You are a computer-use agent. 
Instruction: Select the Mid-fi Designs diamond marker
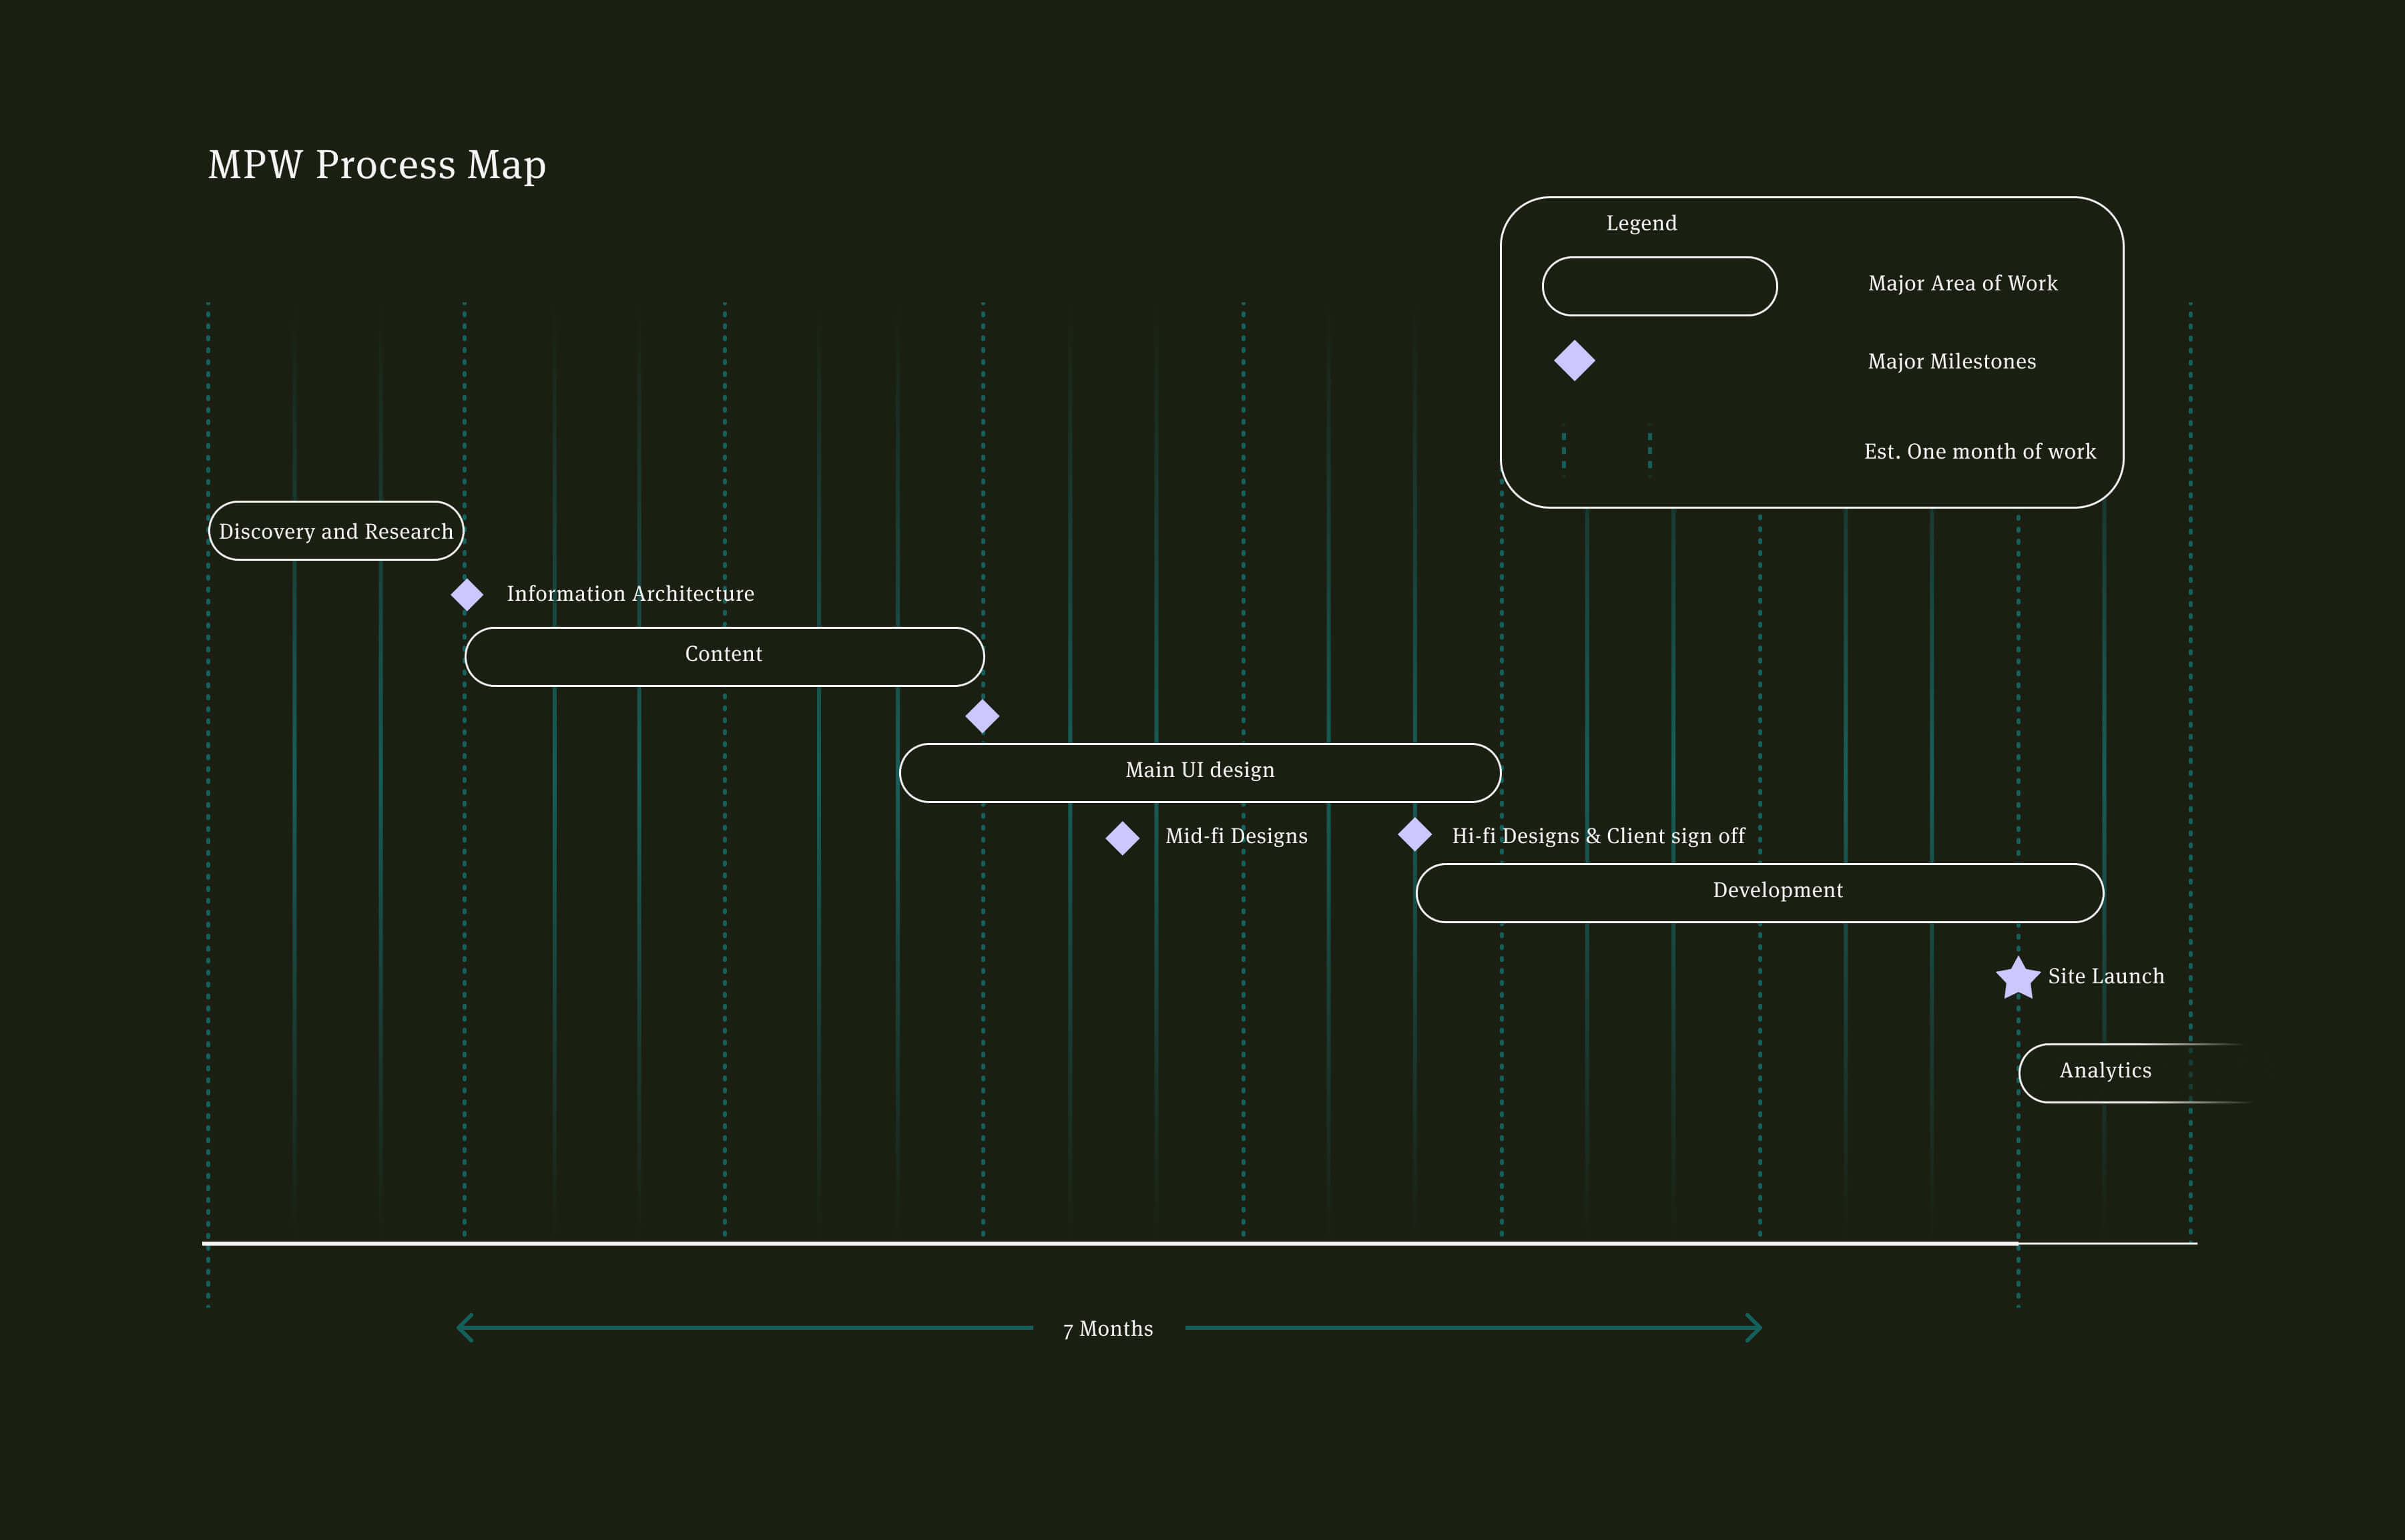1122,838
